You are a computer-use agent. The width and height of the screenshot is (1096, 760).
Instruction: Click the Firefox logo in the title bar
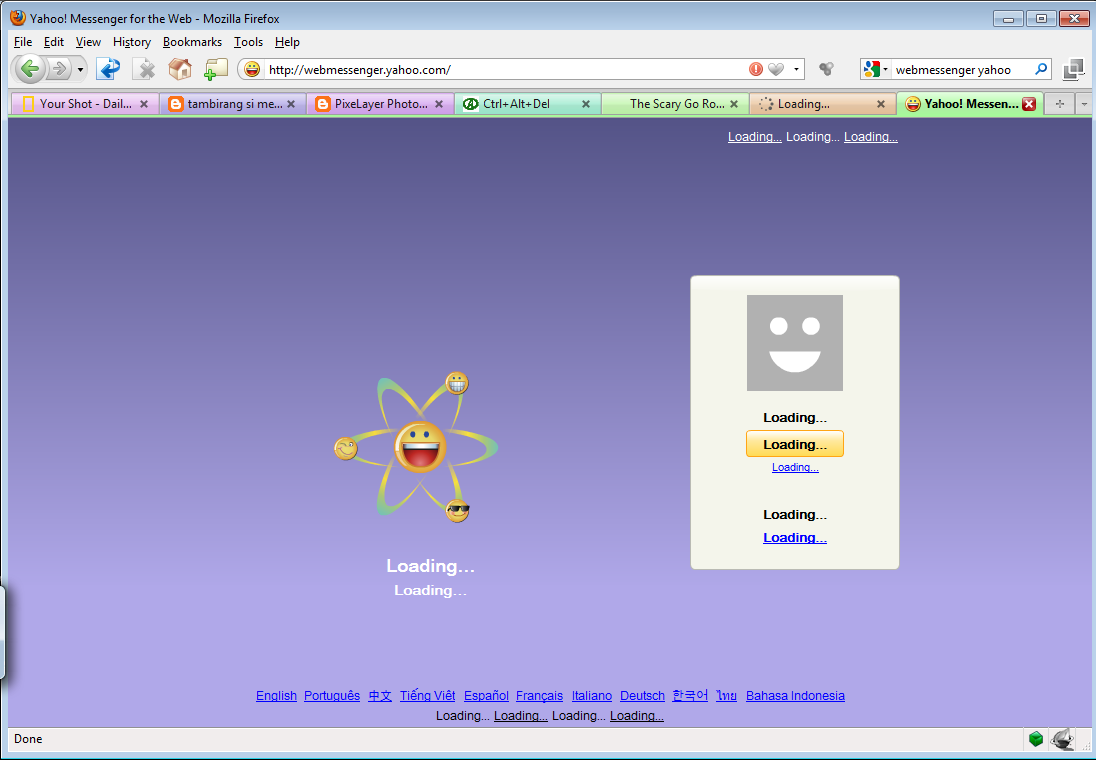(x=17, y=17)
